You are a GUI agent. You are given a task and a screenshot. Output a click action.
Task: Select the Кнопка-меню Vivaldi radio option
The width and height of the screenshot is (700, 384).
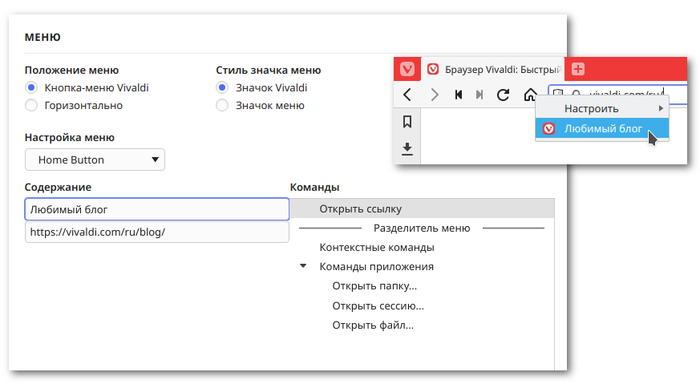(31, 88)
